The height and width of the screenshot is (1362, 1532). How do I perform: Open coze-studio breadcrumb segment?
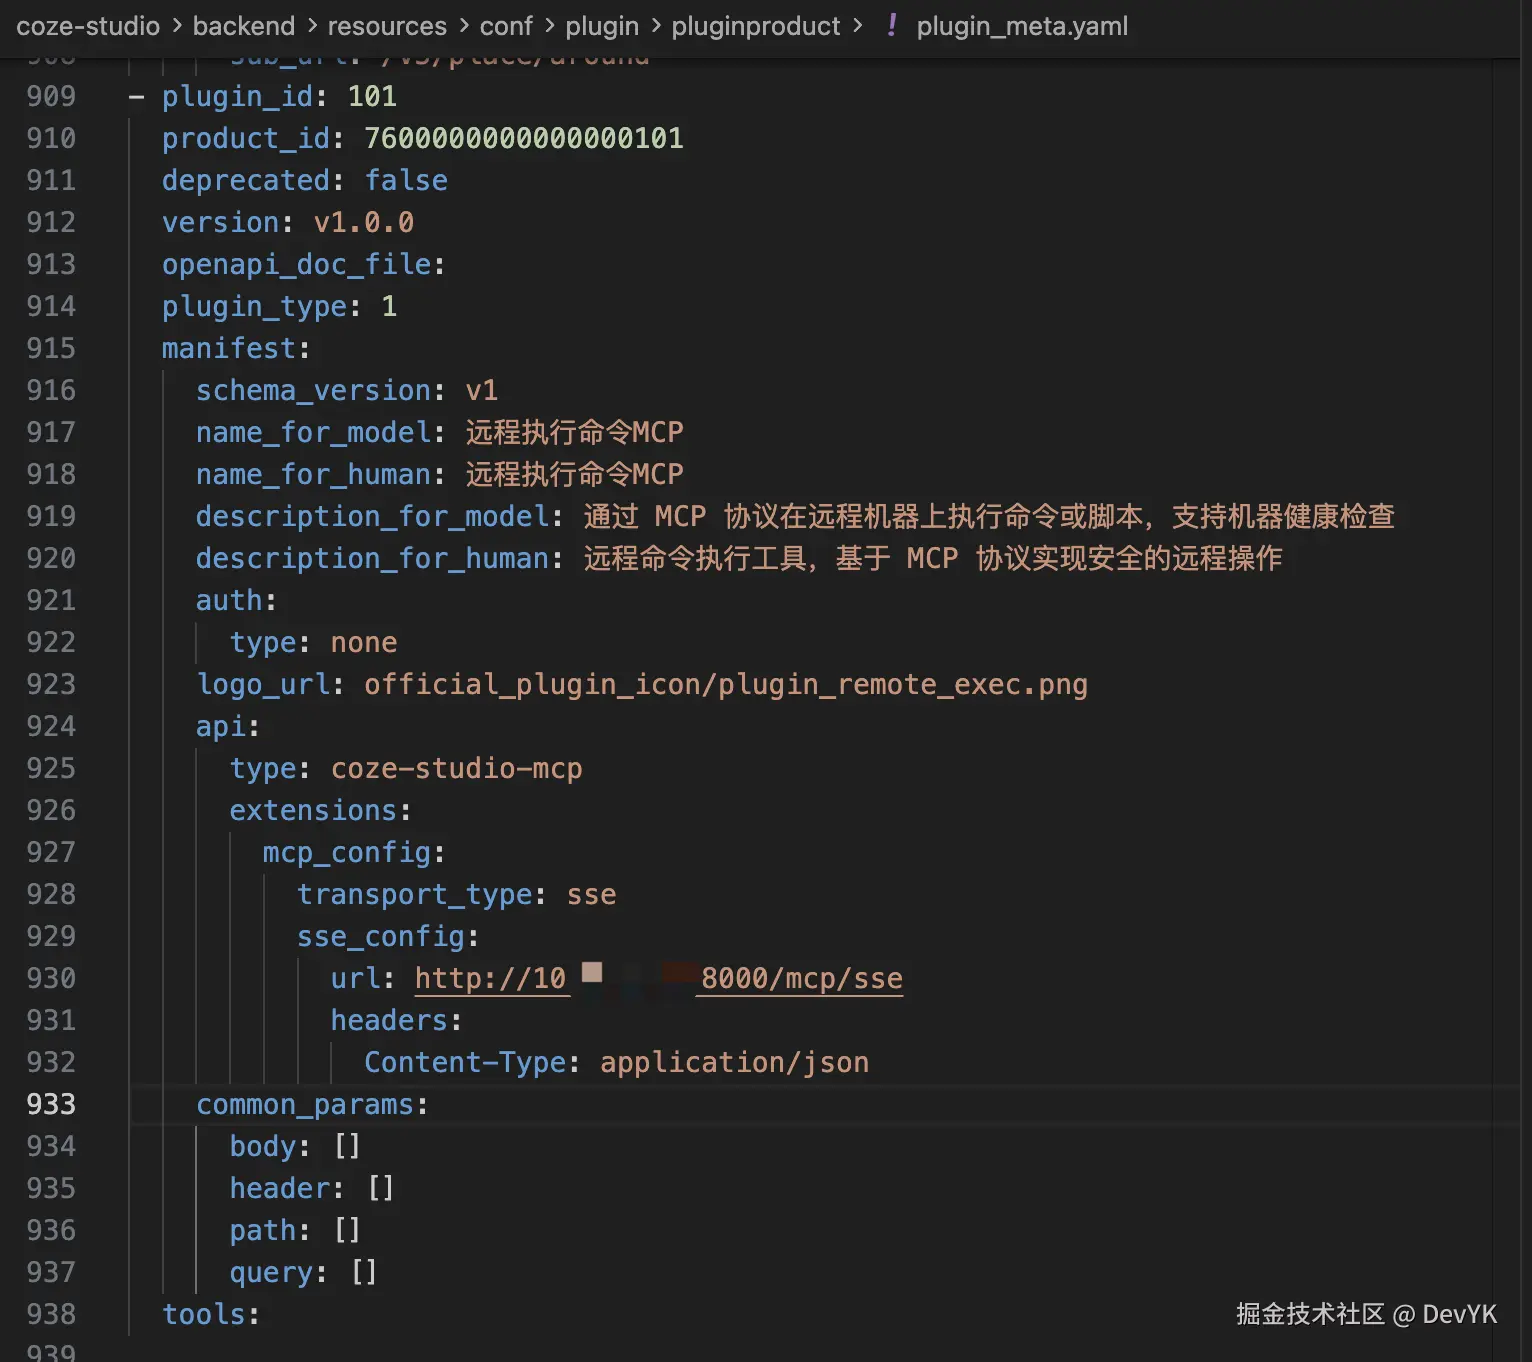[88, 26]
